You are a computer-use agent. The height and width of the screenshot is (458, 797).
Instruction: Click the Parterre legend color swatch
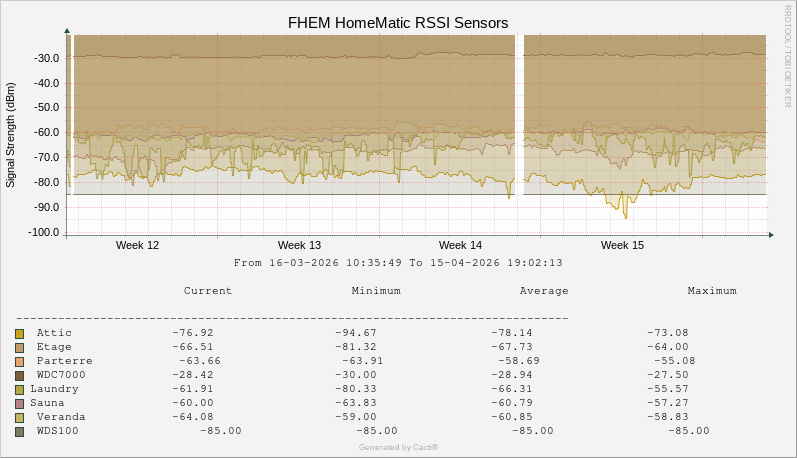(x=20, y=361)
